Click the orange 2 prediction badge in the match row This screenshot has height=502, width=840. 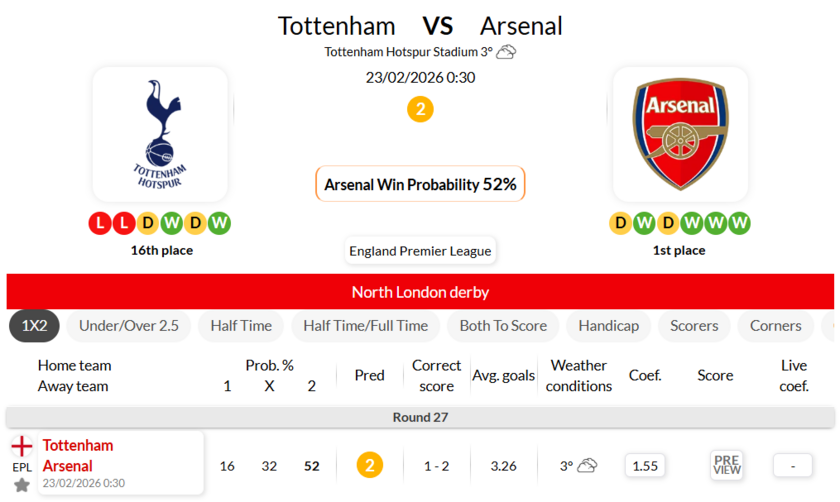pyautogui.click(x=370, y=465)
